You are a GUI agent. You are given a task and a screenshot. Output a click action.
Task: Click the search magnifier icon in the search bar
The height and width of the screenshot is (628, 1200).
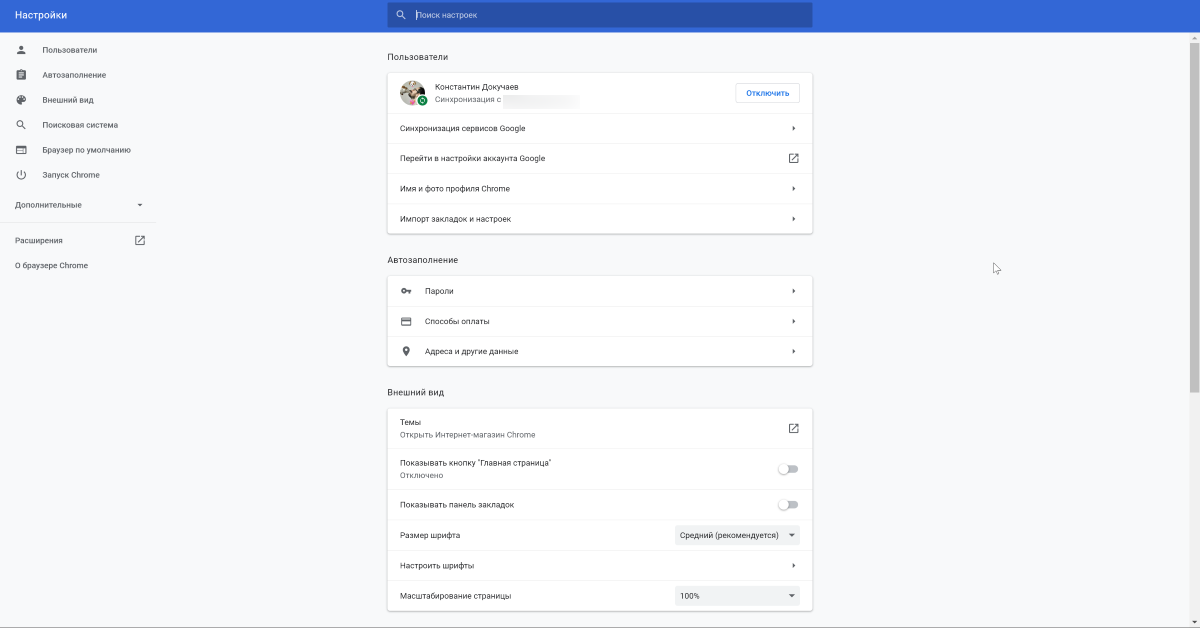[401, 15]
